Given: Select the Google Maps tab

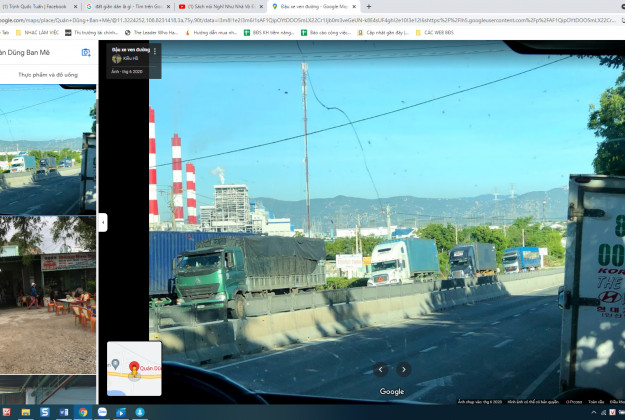Looking at the screenshot, I should 314,6.
